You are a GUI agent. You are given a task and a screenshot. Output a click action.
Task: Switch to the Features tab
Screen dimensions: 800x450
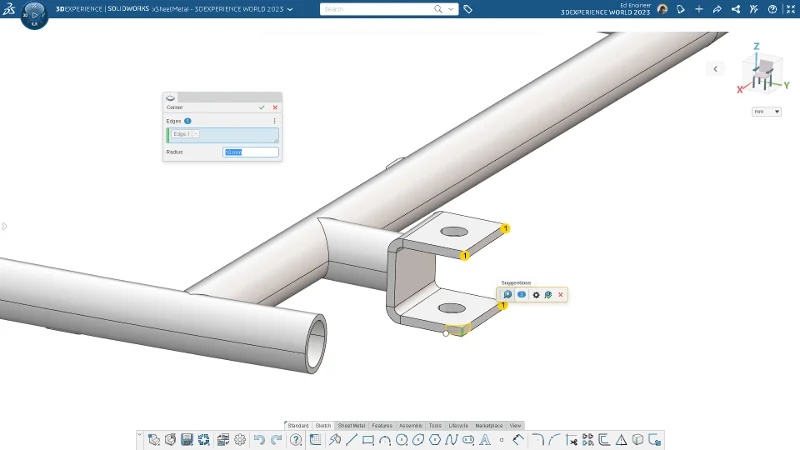tap(382, 425)
